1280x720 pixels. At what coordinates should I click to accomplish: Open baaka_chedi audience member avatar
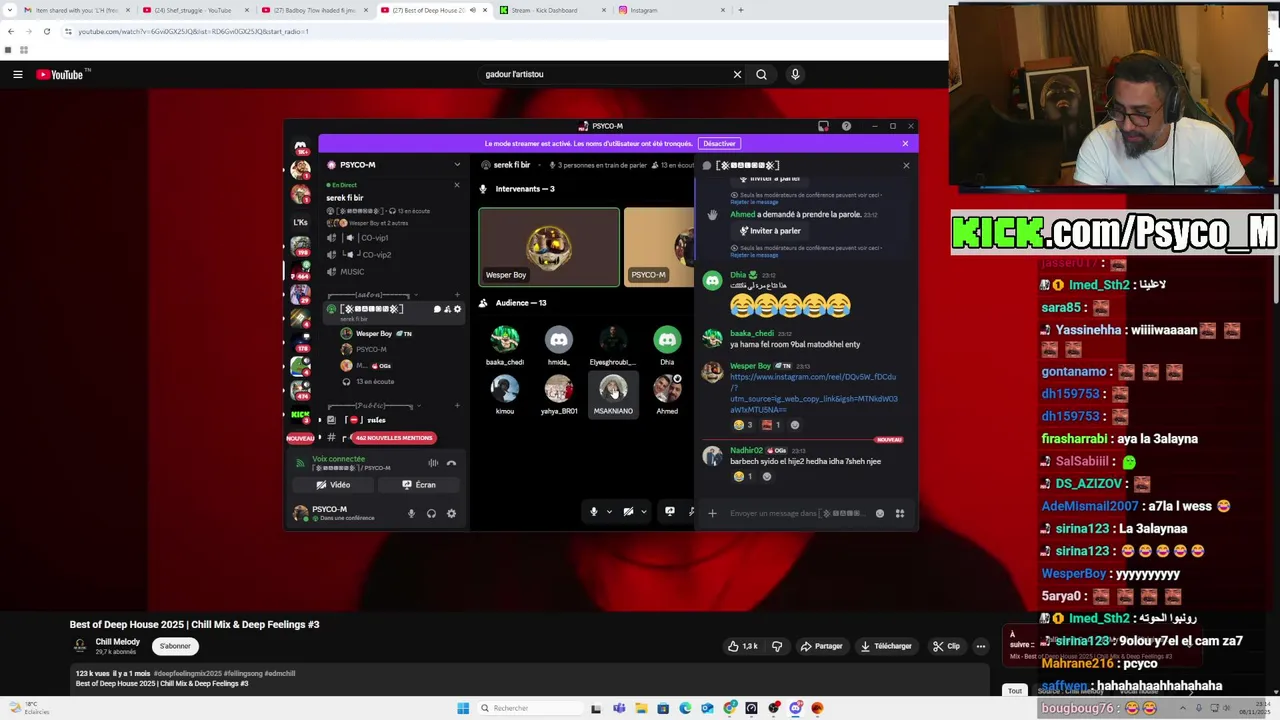click(x=505, y=340)
